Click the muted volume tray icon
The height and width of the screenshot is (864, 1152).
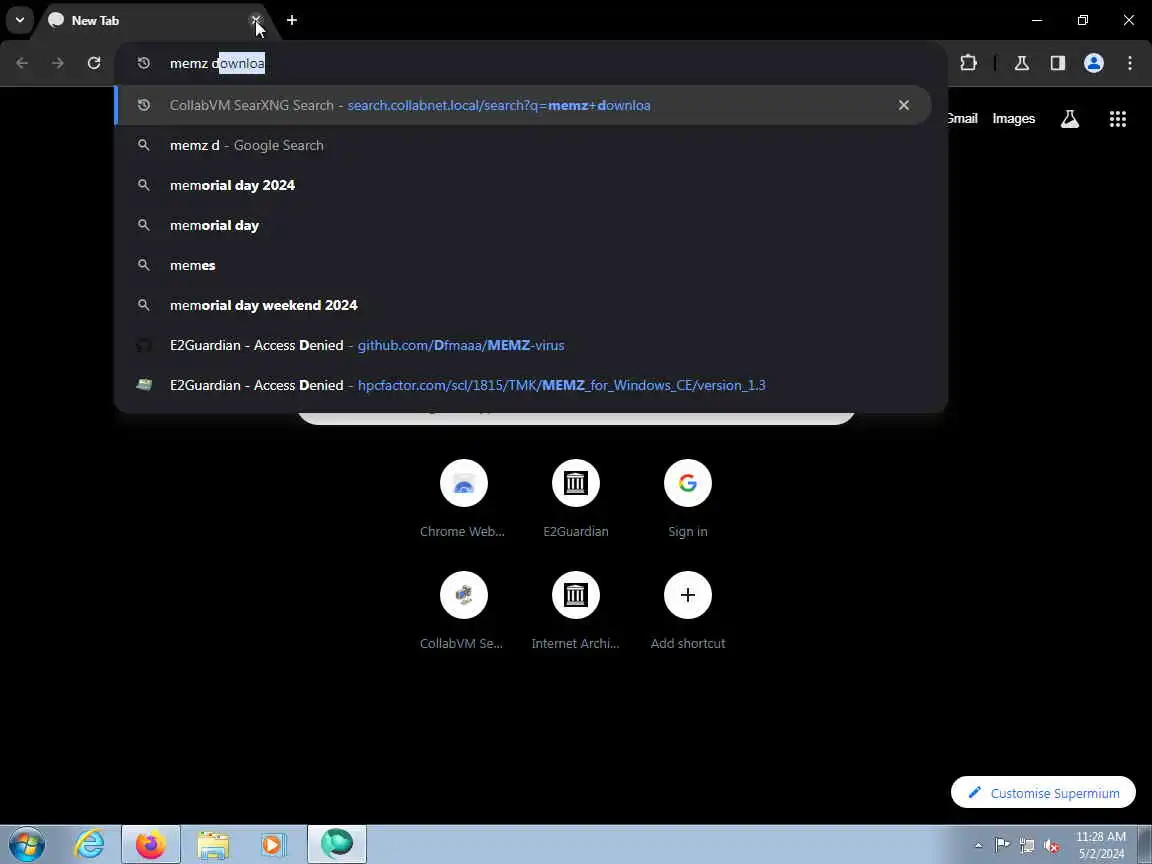coord(1051,846)
